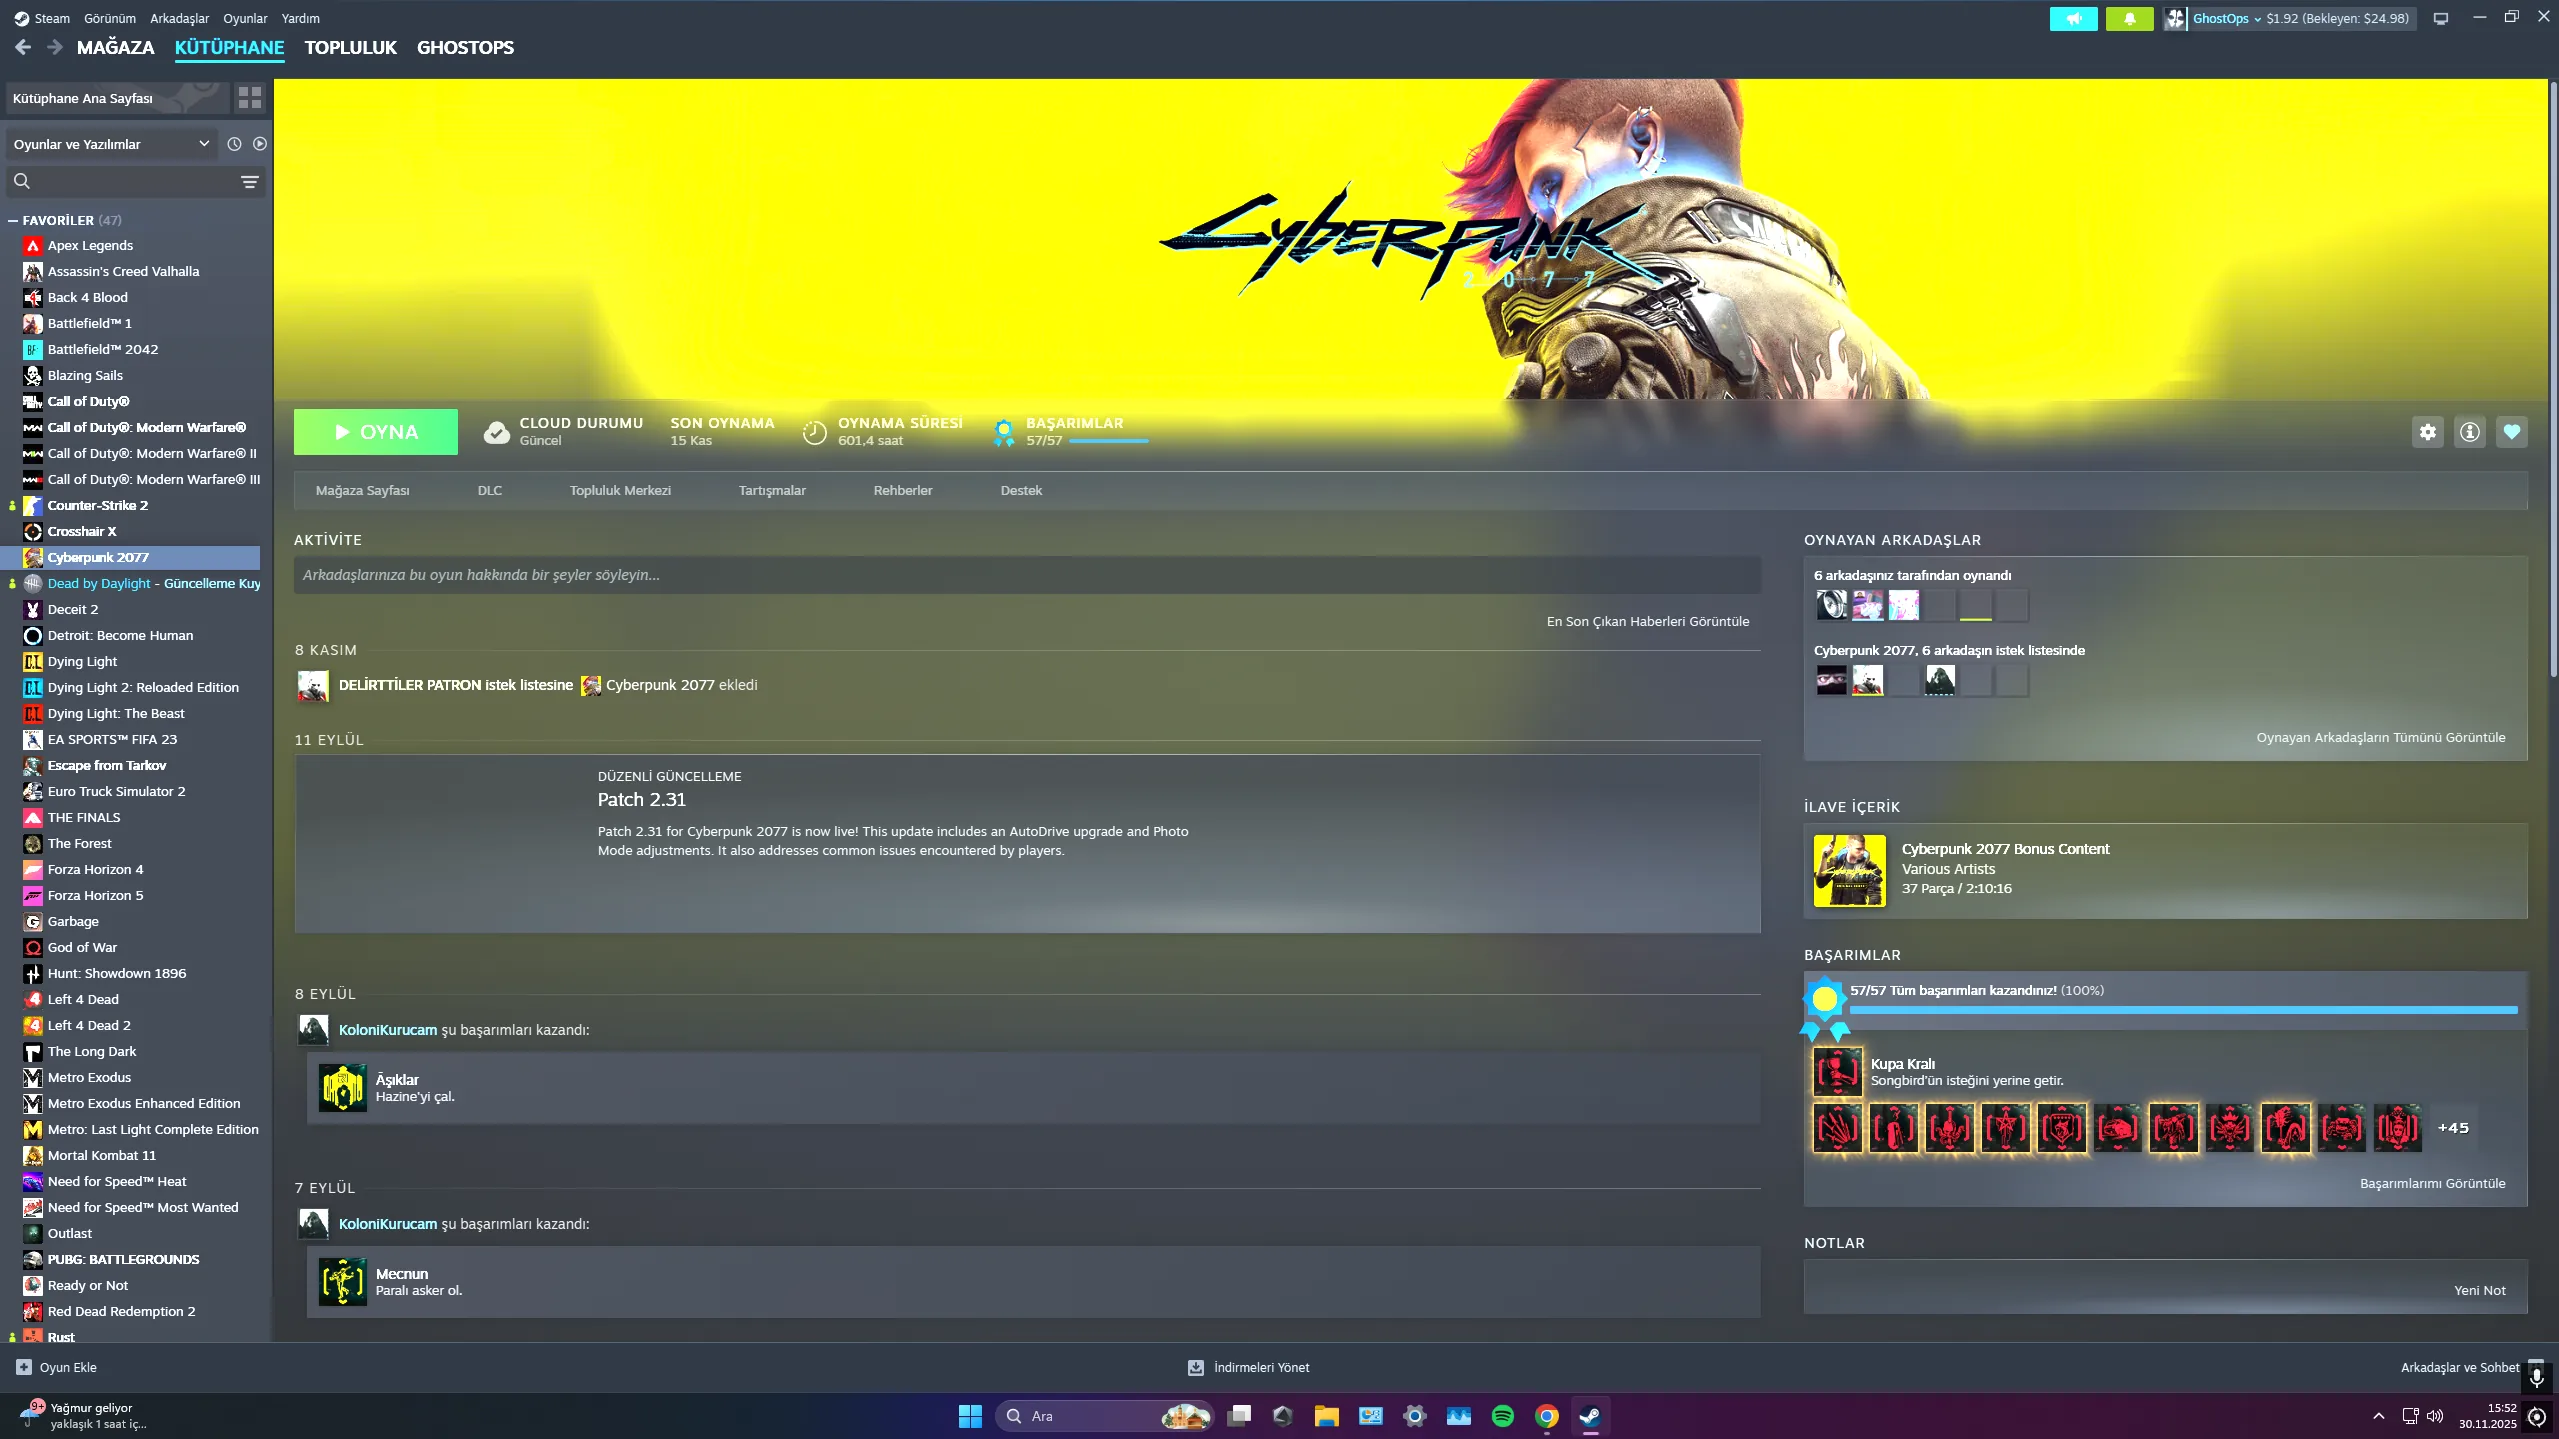Click the forward navigation arrow
Screen dimensions: 2559x1439
(x=55, y=47)
